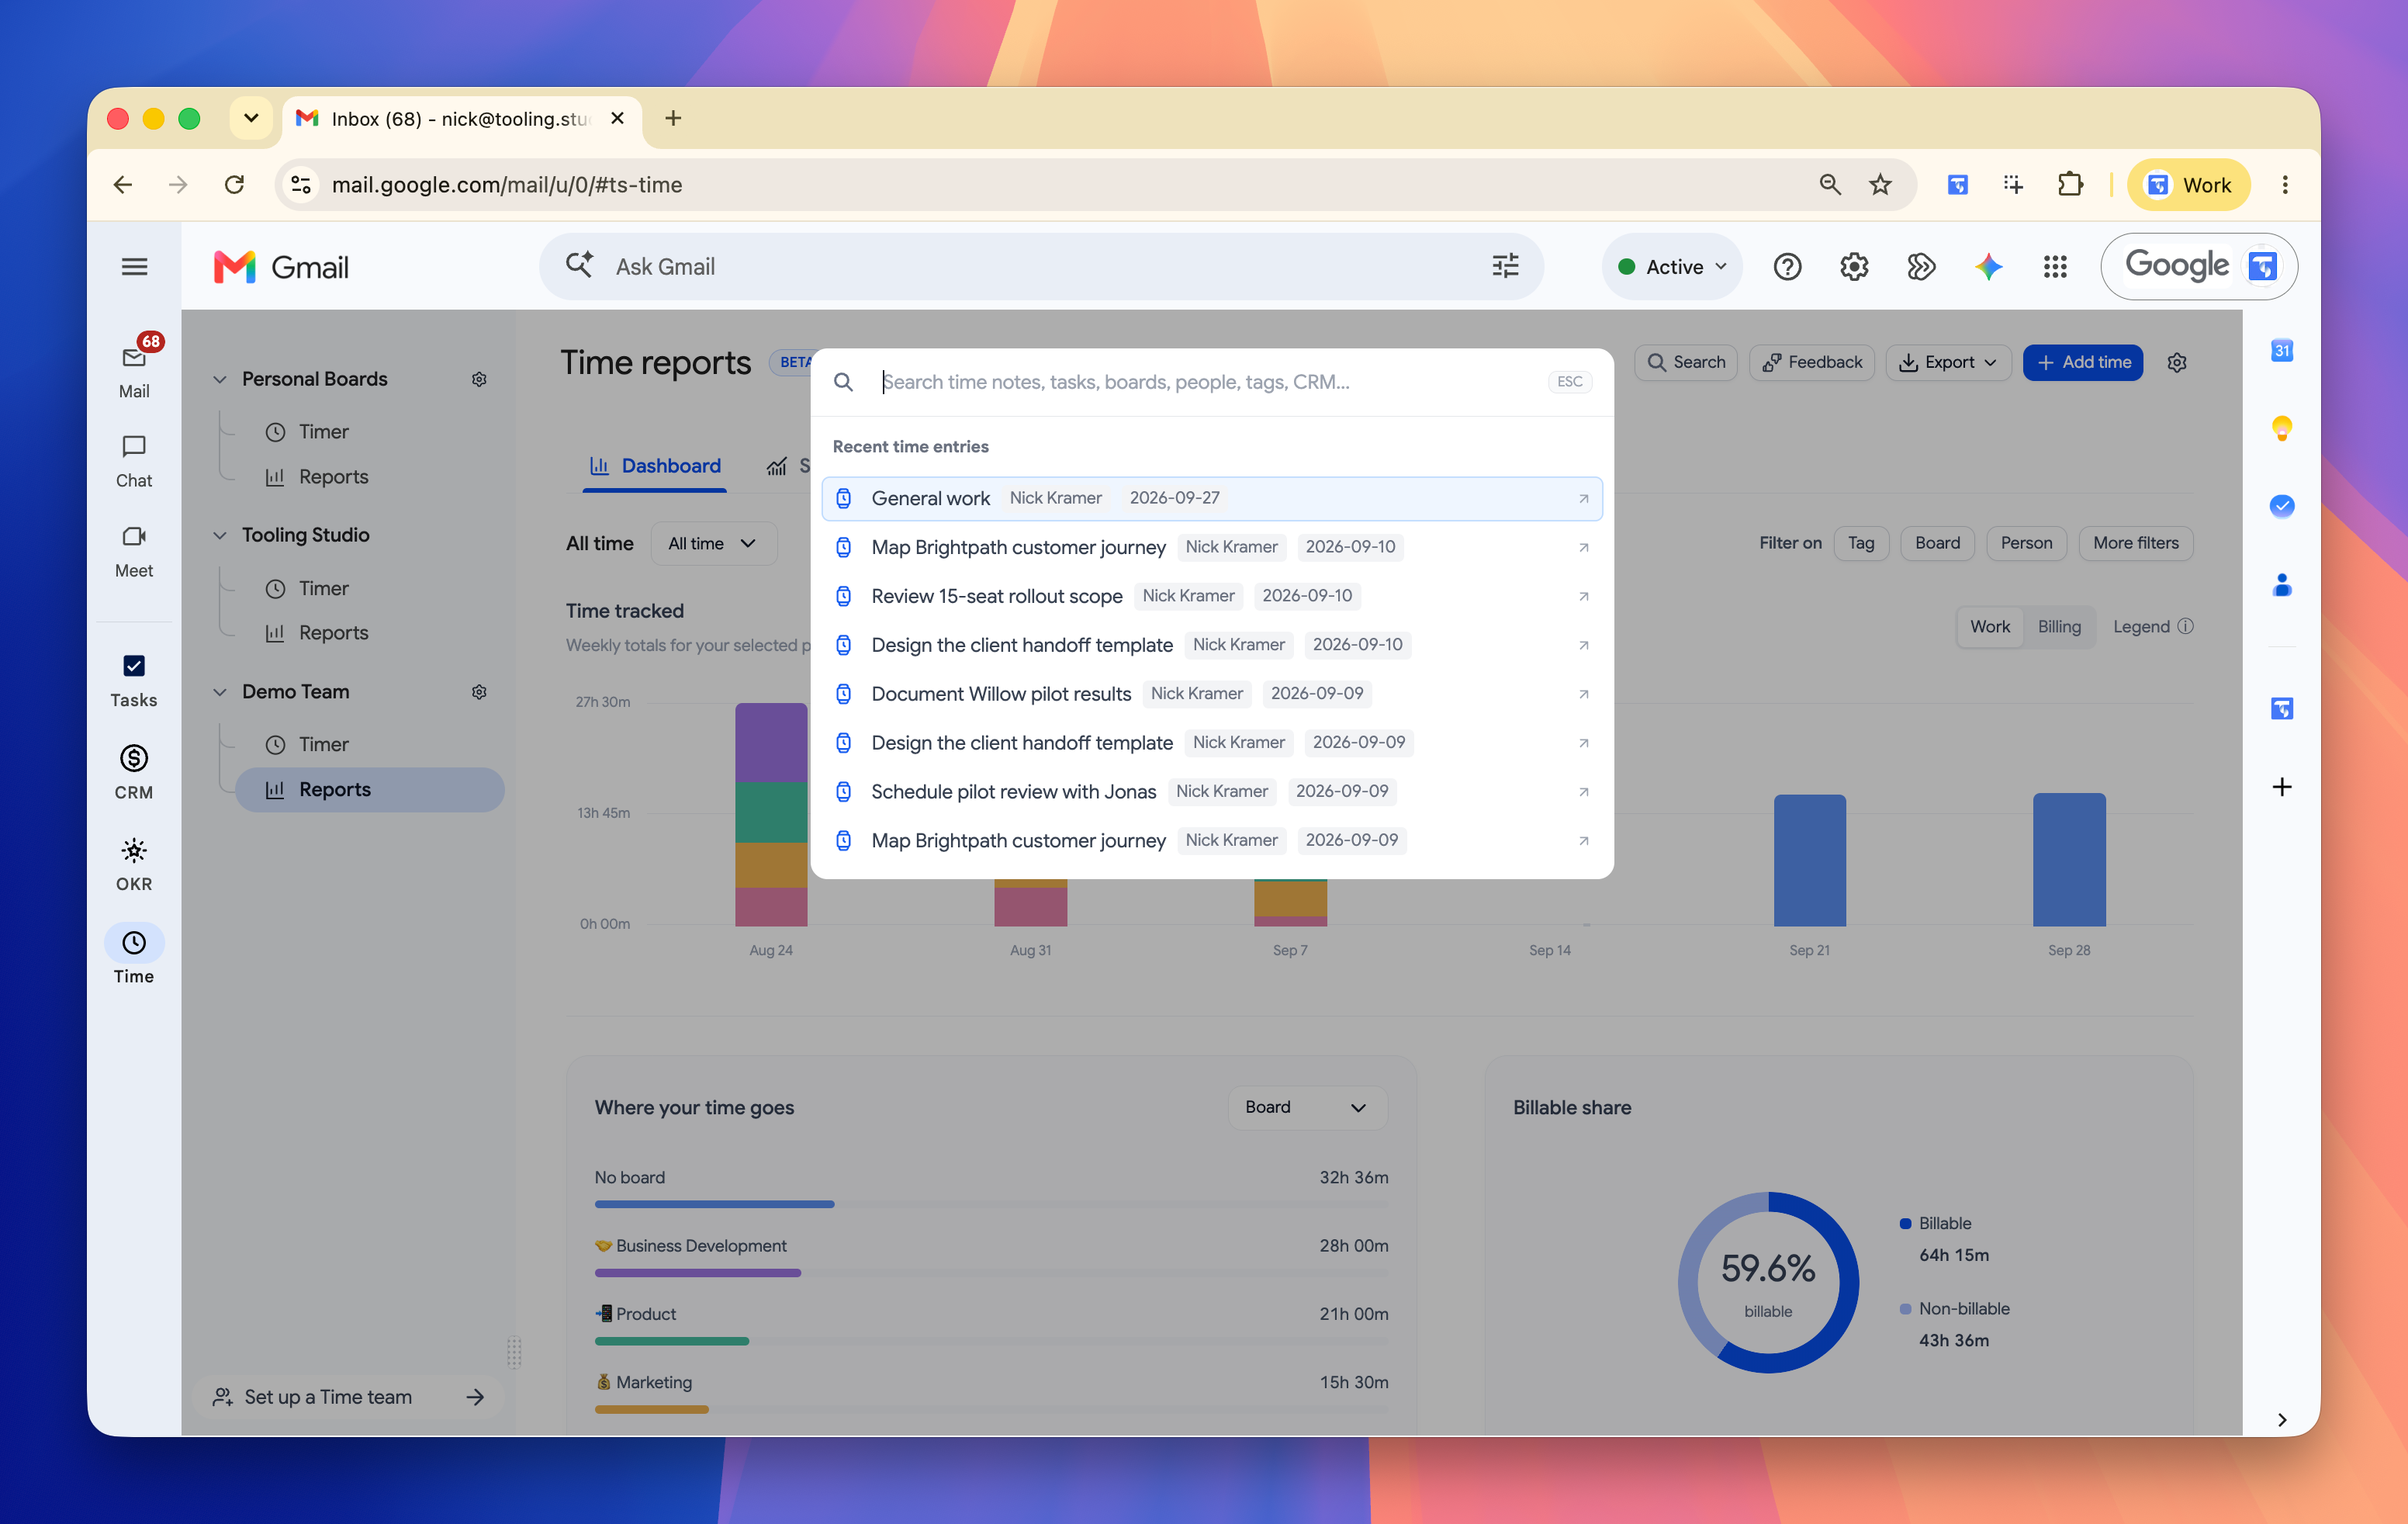This screenshot has width=2408, height=1524.
Task: Collapse the Tooling Studio section
Action: [220, 535]
